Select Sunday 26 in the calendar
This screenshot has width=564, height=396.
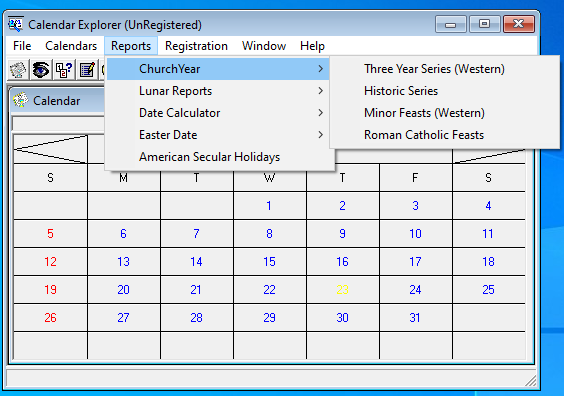coord(50,318)
